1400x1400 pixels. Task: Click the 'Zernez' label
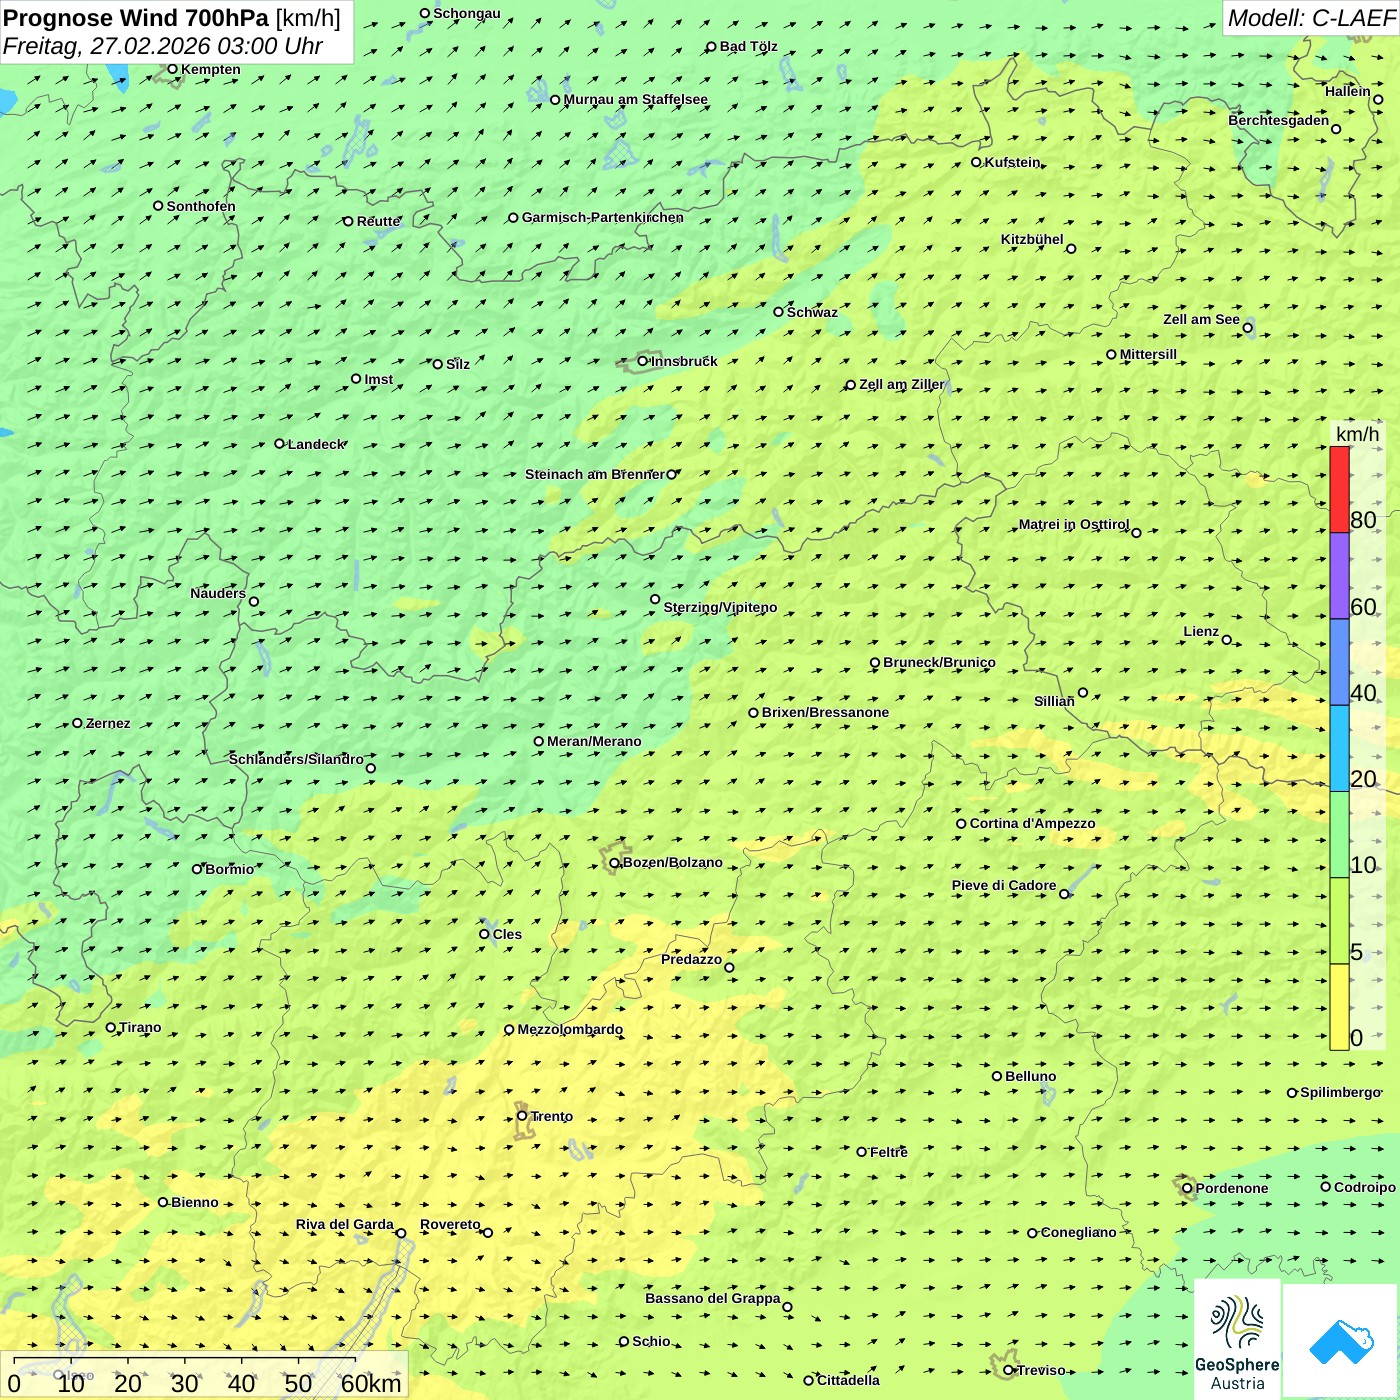[x=108, y=723]
